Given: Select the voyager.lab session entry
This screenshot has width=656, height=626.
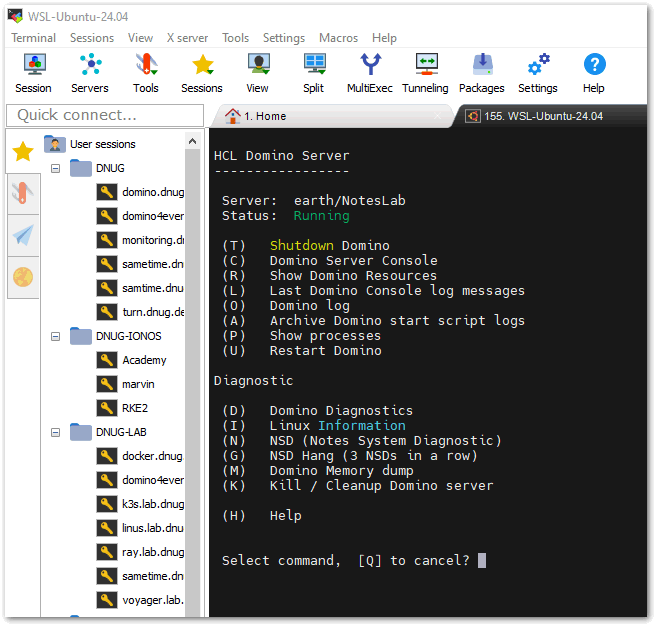Looking at the screenshot, I should [x=153, y=600].
